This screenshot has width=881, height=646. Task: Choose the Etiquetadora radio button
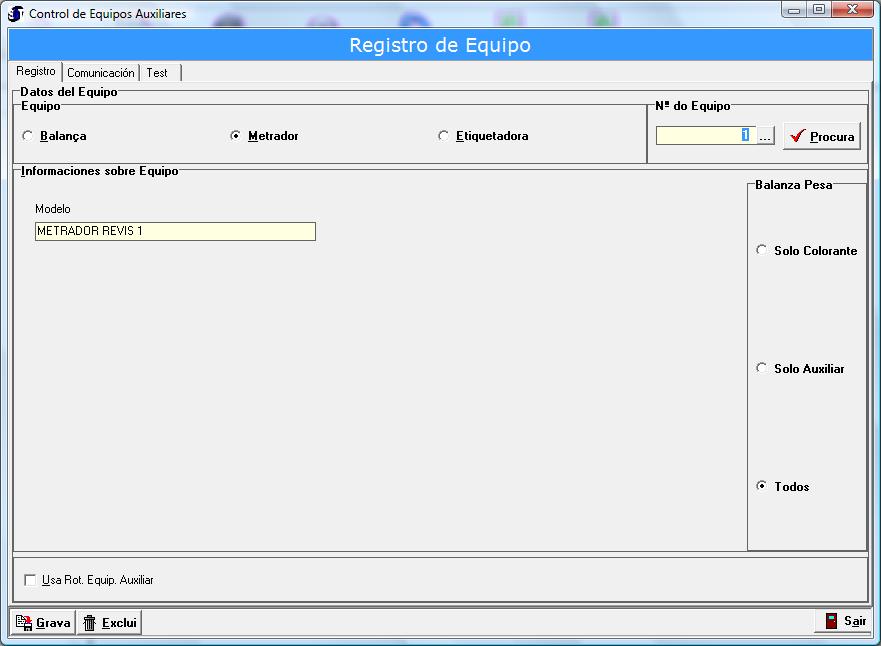(443, 136)
